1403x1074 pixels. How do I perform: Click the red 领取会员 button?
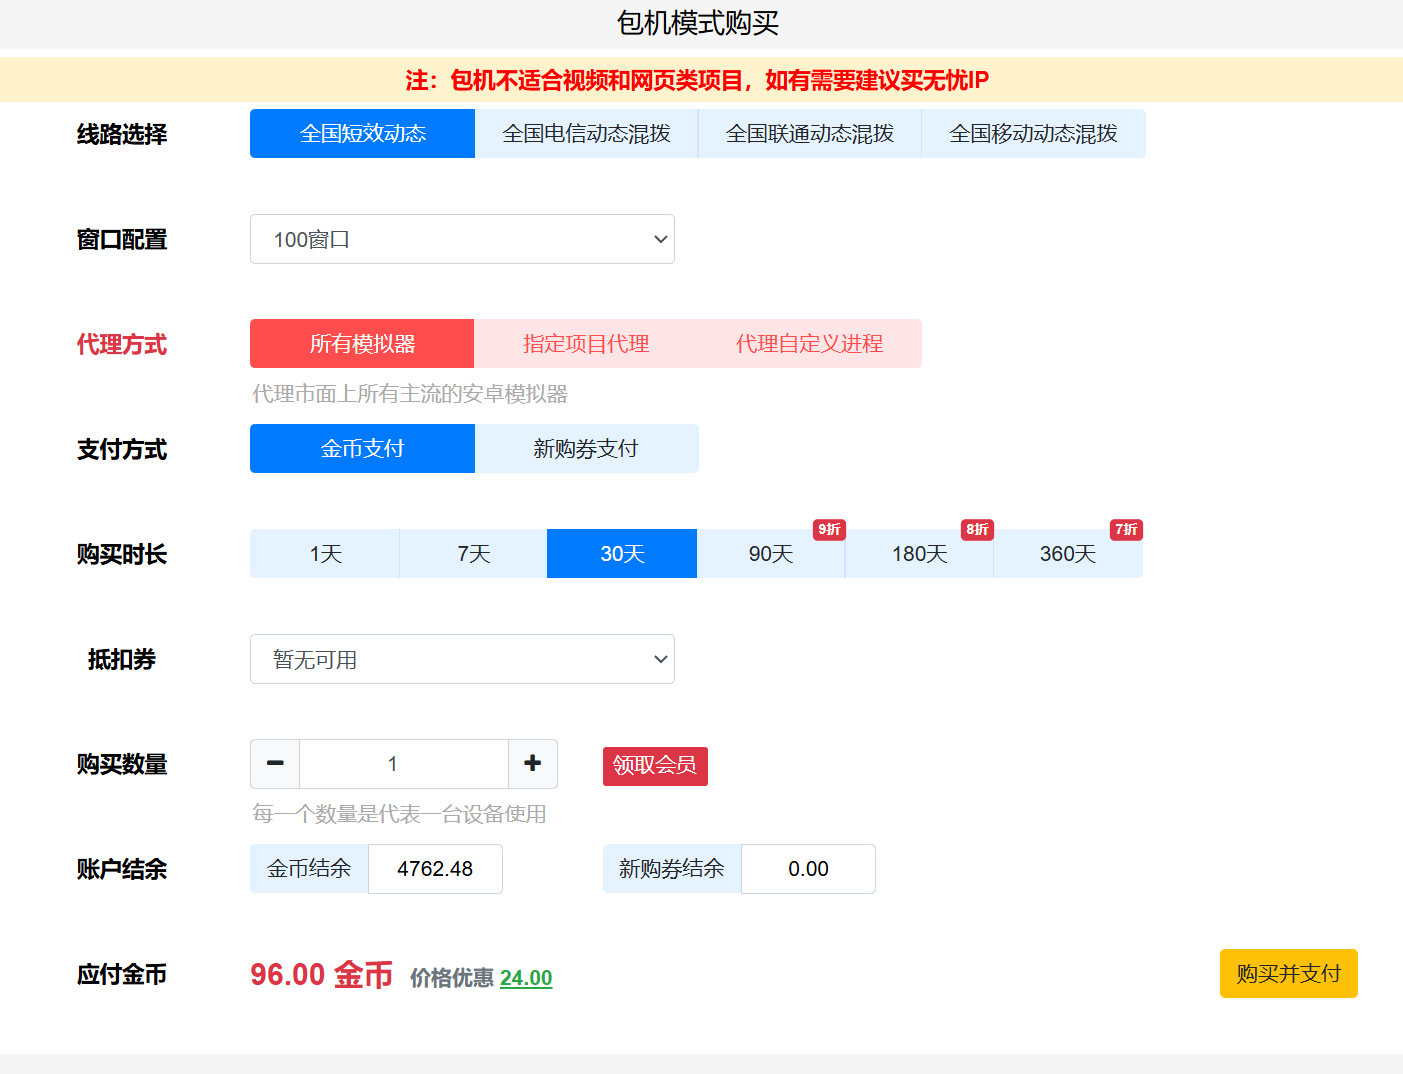pos(655,766)
